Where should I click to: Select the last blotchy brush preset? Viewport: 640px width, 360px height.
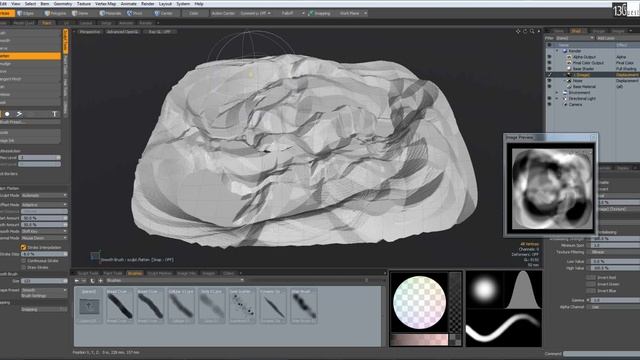[304, 306]
